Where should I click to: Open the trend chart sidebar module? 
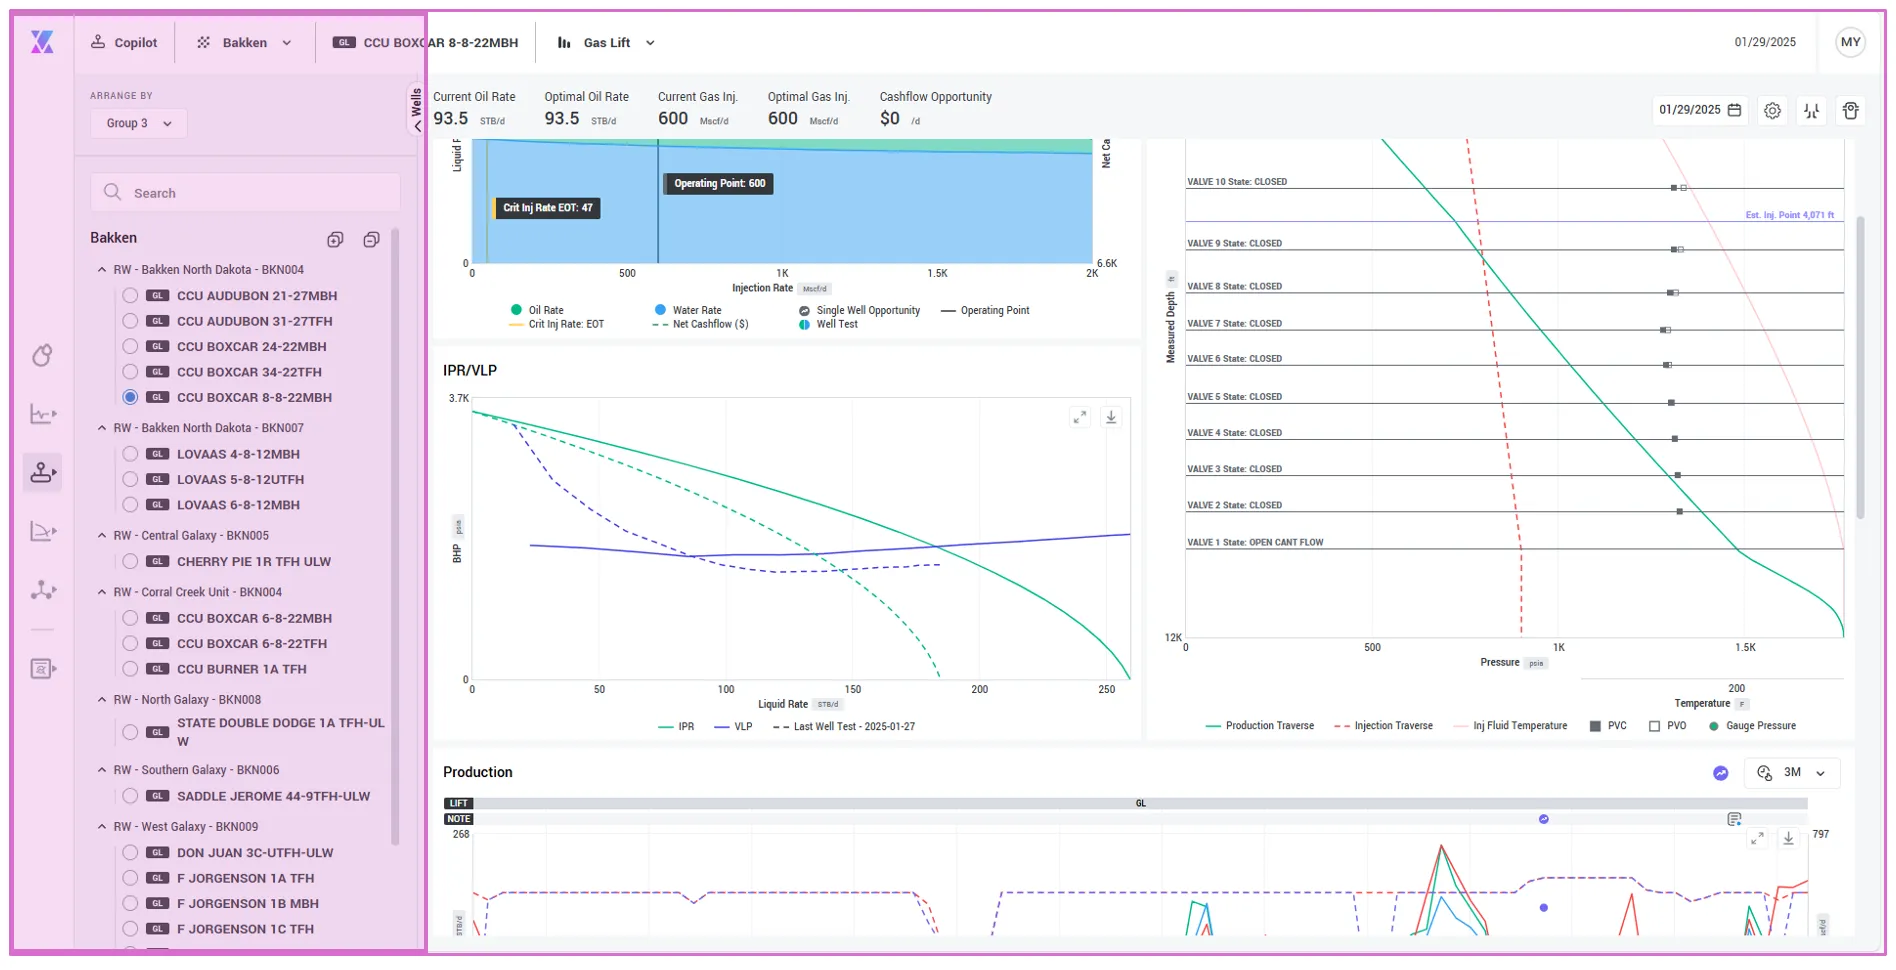click(42, 531)
